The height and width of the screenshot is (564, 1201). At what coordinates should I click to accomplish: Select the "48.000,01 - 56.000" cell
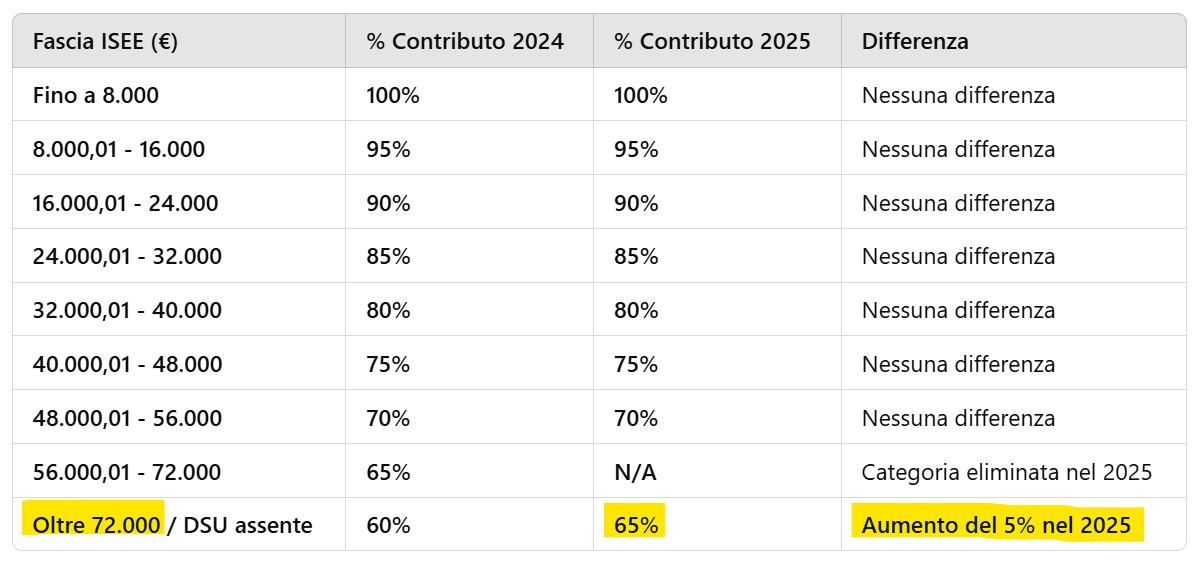point(127,418)
